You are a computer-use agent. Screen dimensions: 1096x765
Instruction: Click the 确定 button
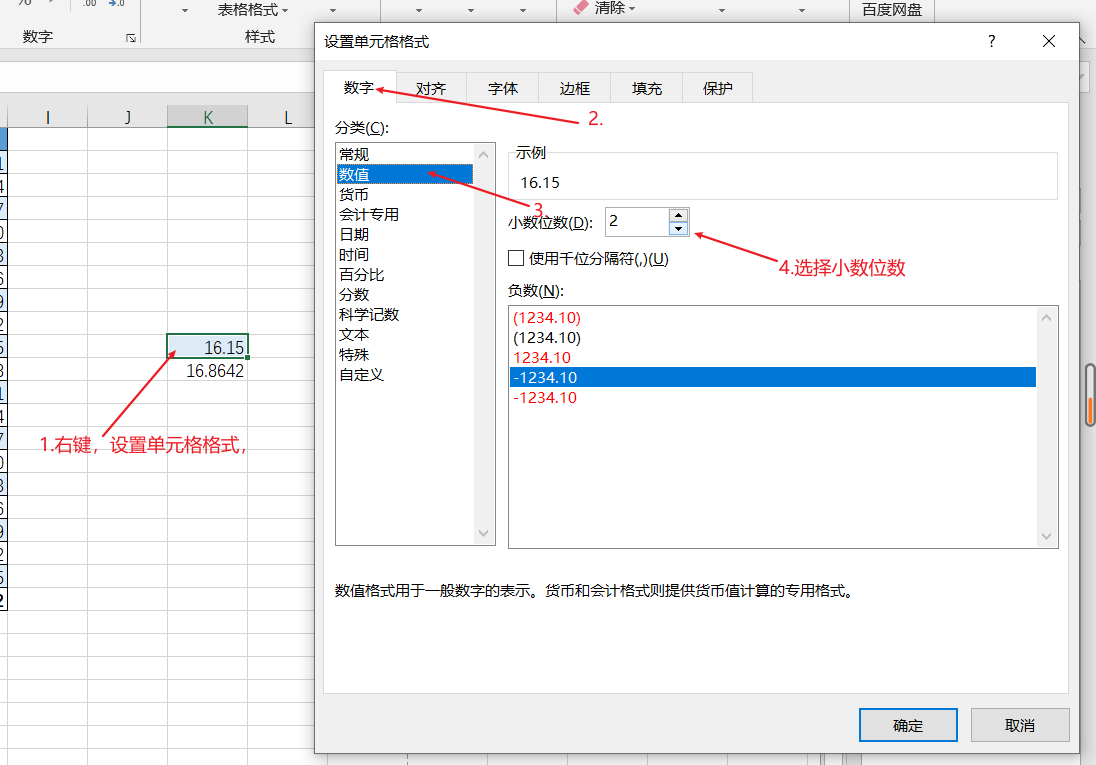[908, 725]
